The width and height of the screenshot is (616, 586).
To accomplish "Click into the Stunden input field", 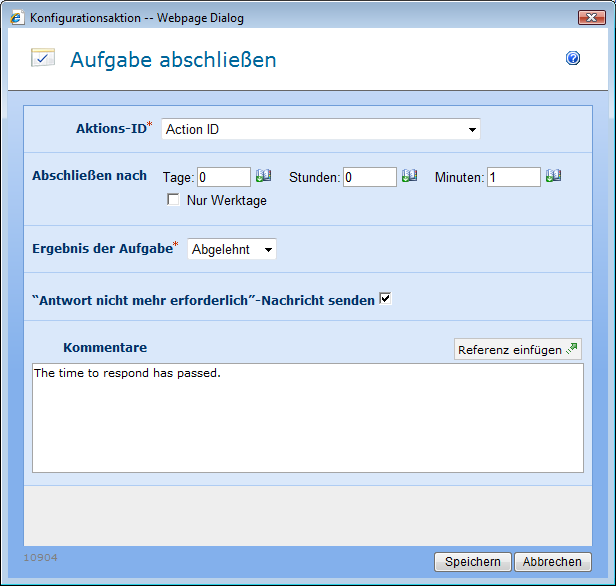I will [370, 177].
